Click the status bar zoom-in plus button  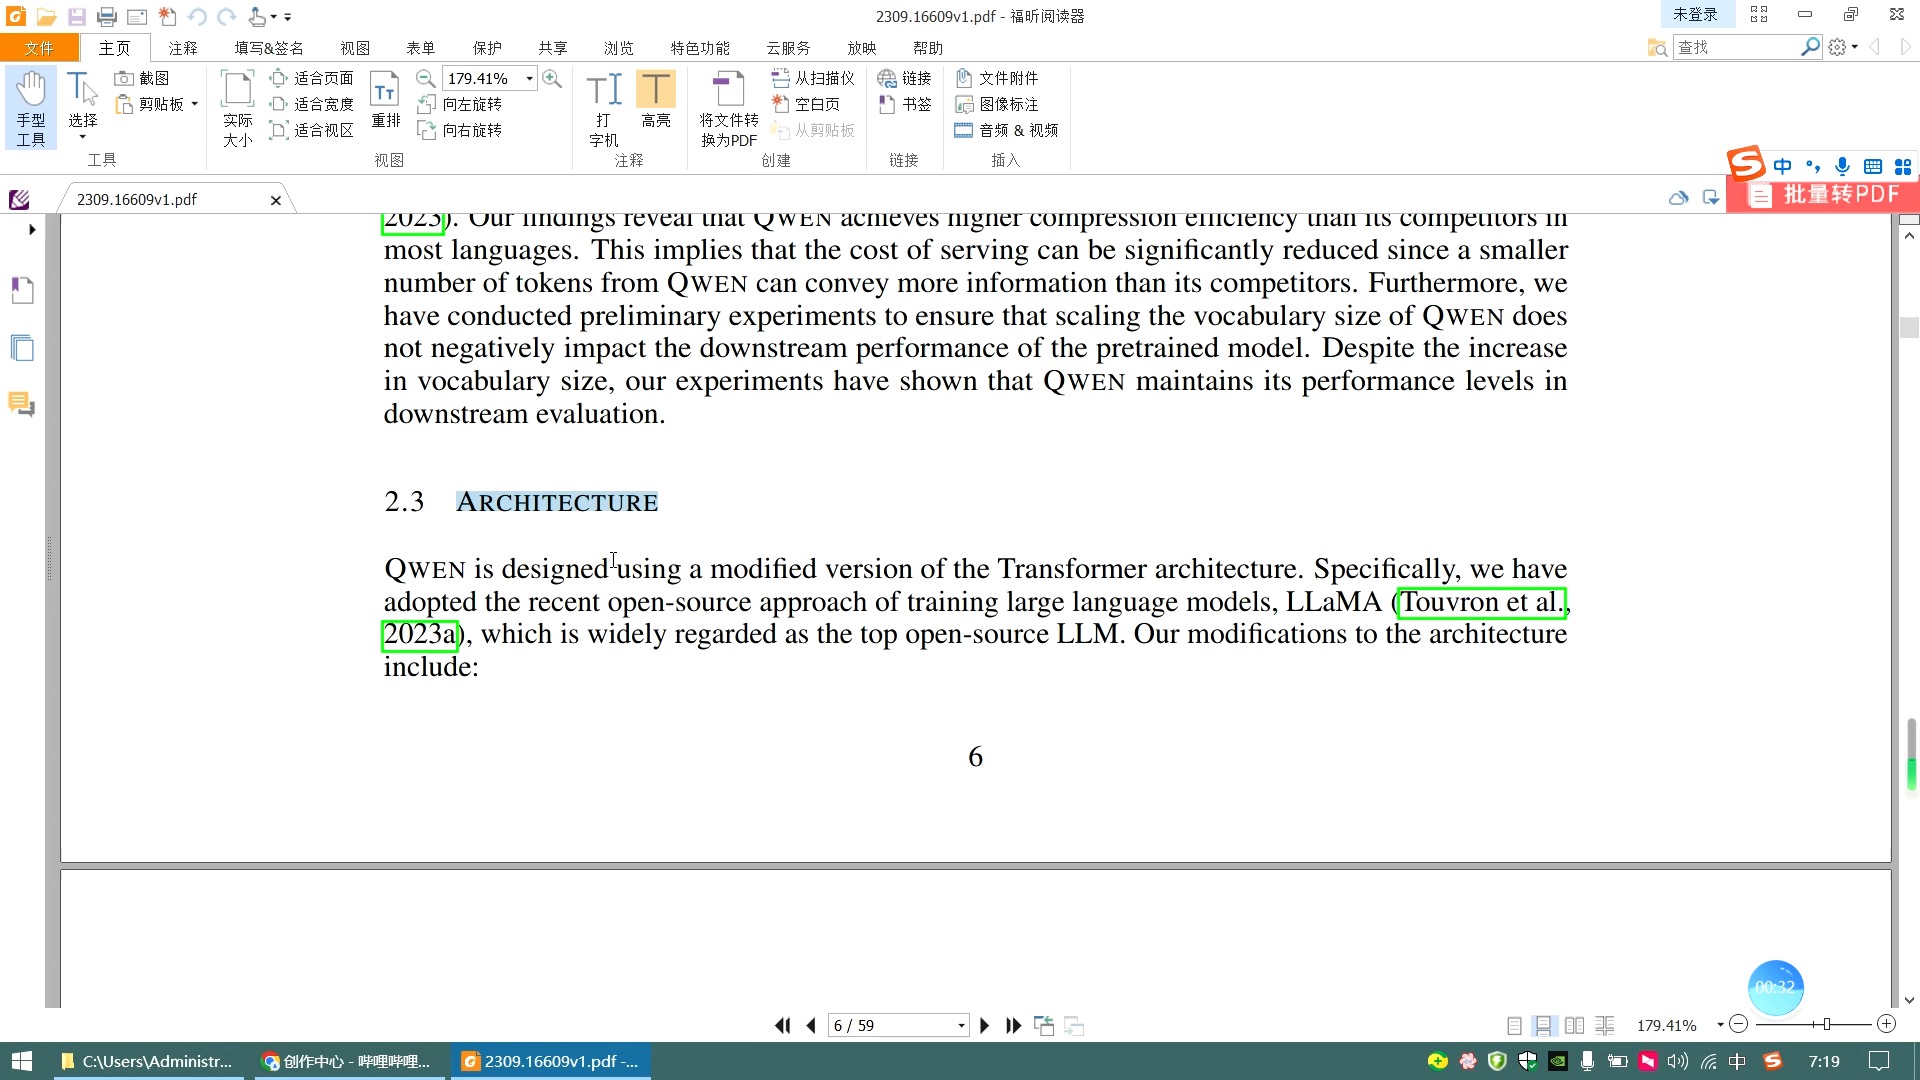[x=1886, y=1024]
